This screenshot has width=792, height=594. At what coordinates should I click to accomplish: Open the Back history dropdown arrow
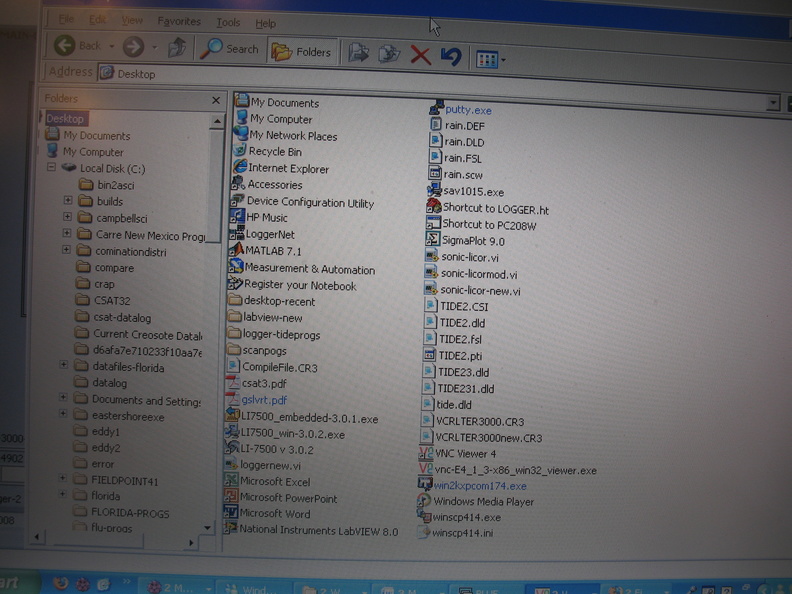click(x=112, y=46)
